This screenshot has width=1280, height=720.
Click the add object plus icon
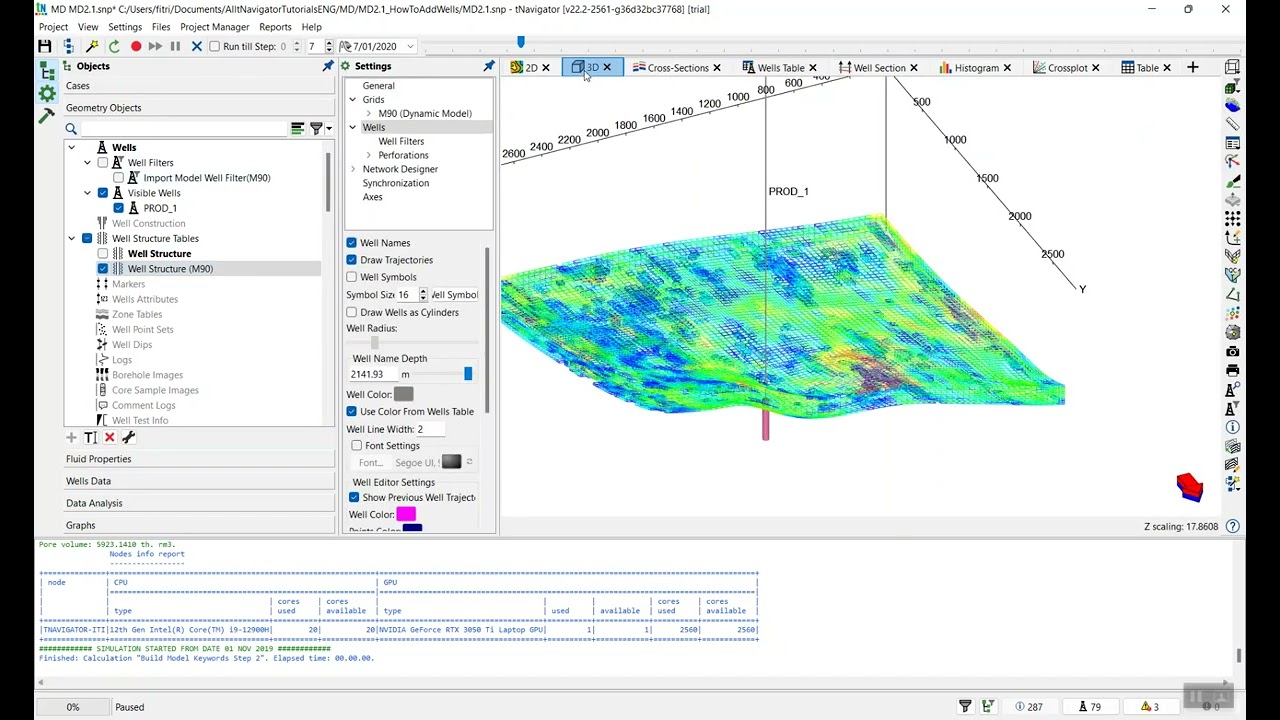(71, 437)
